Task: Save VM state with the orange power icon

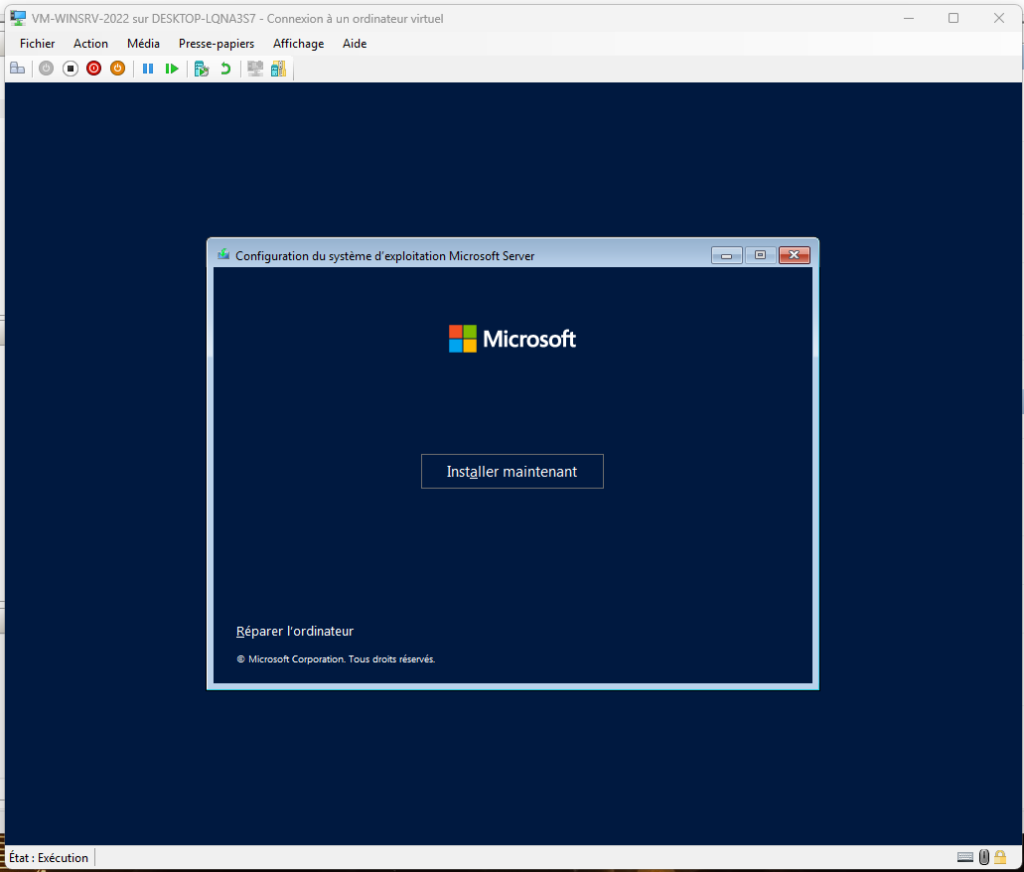Action: click(117, 68)
